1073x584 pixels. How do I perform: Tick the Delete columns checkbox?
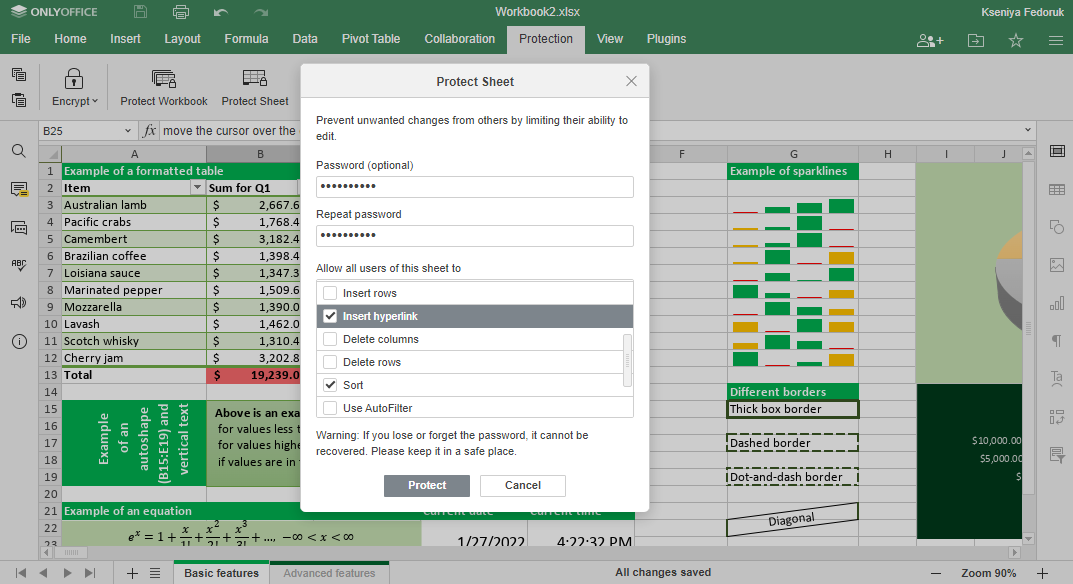(x=330, y=339)
